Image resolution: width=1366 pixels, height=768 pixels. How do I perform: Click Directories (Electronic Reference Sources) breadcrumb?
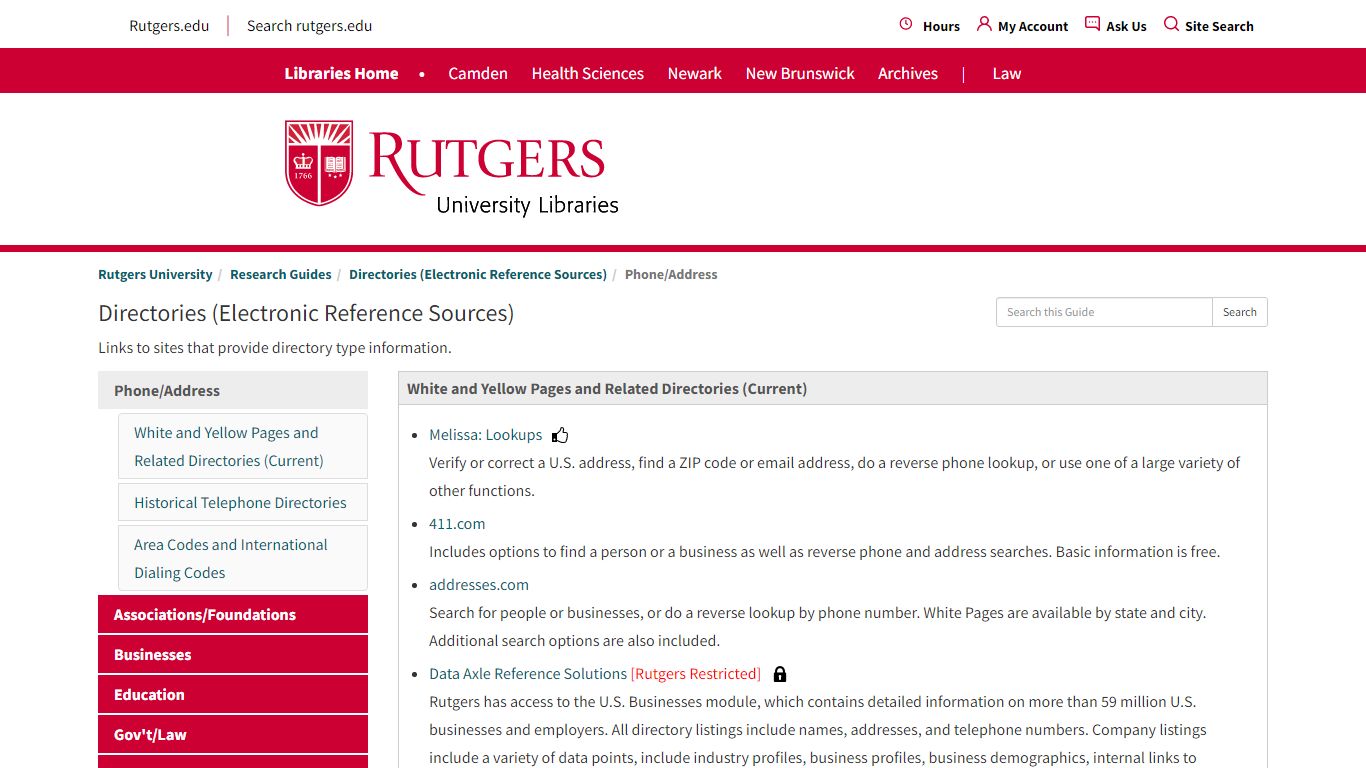pyautogui.click(x=478, y=274)
